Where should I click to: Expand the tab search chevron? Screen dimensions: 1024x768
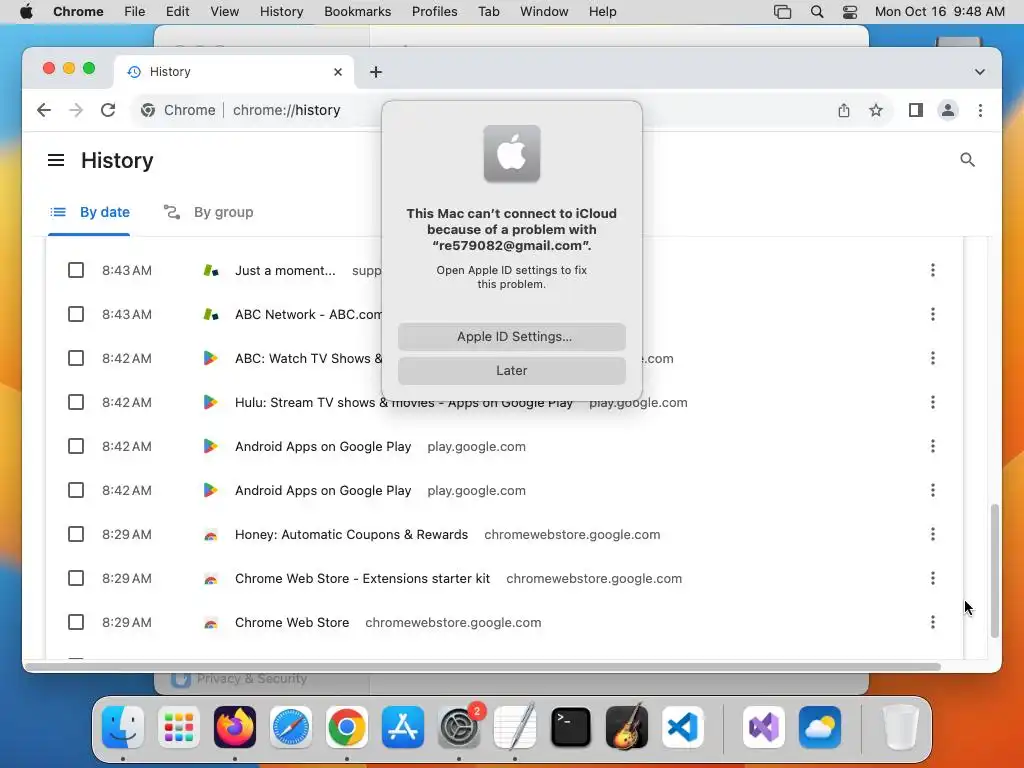[980, 72]
